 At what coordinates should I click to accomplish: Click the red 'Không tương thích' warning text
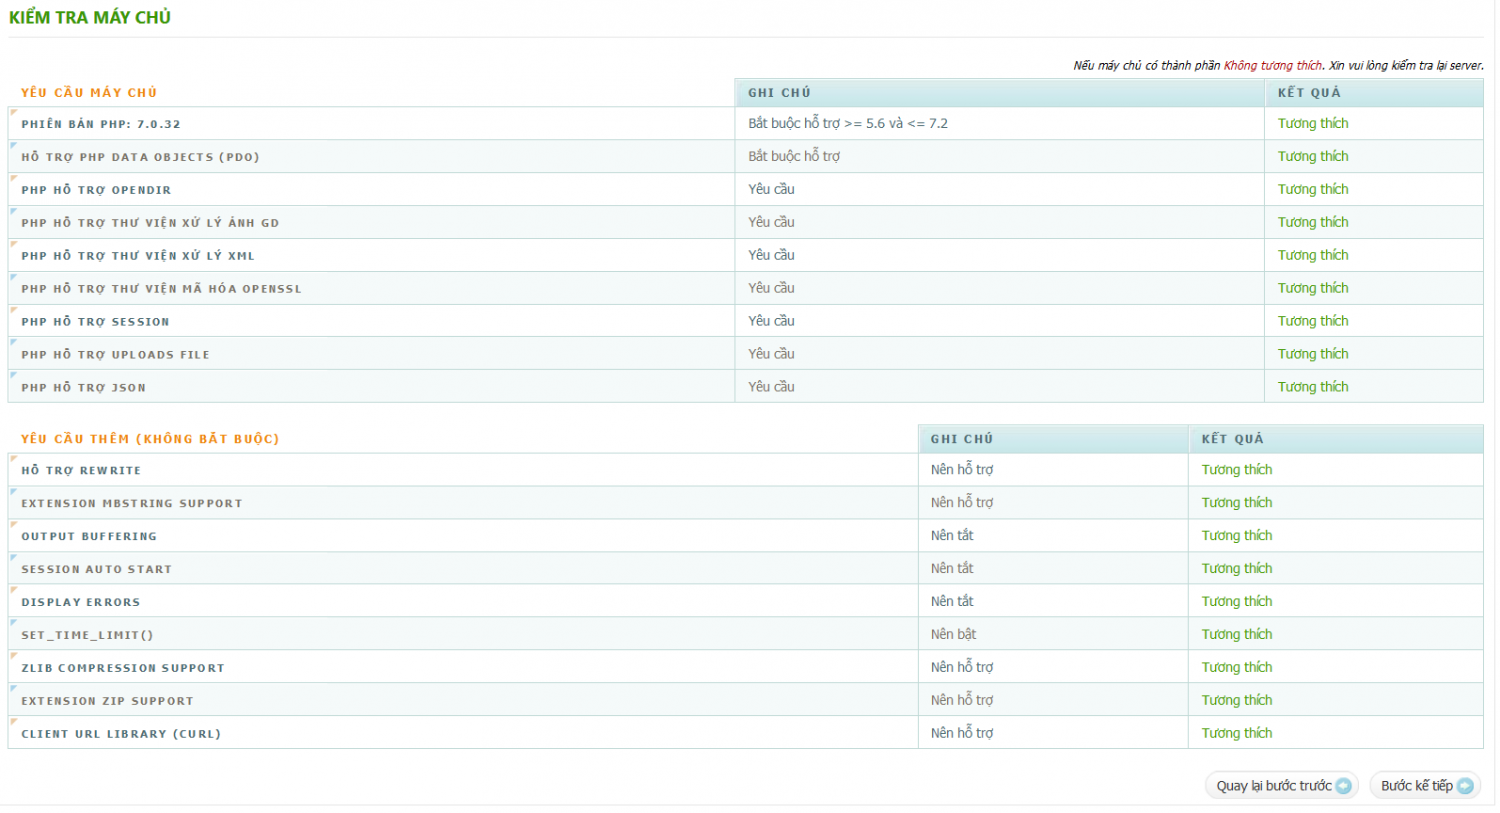1273,66
